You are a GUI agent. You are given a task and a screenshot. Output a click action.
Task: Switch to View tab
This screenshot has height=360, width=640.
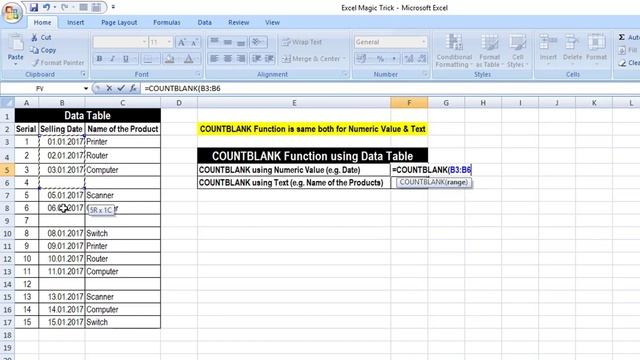[x=272, y=22]
